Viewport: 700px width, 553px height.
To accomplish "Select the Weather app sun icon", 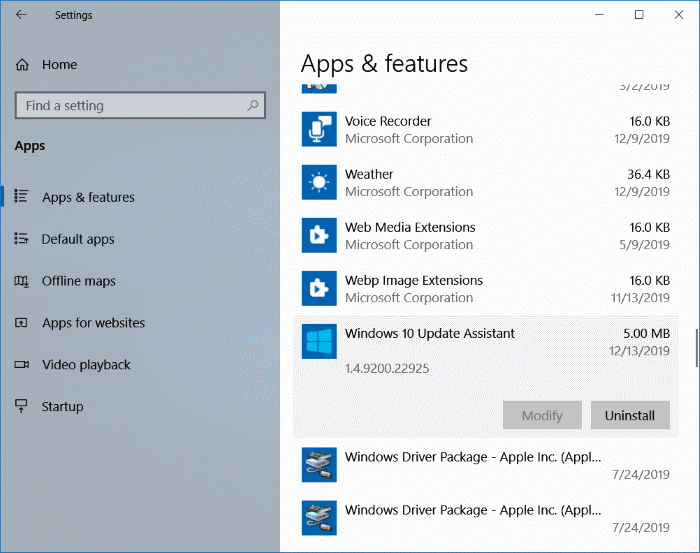I will tap(319, 182).
